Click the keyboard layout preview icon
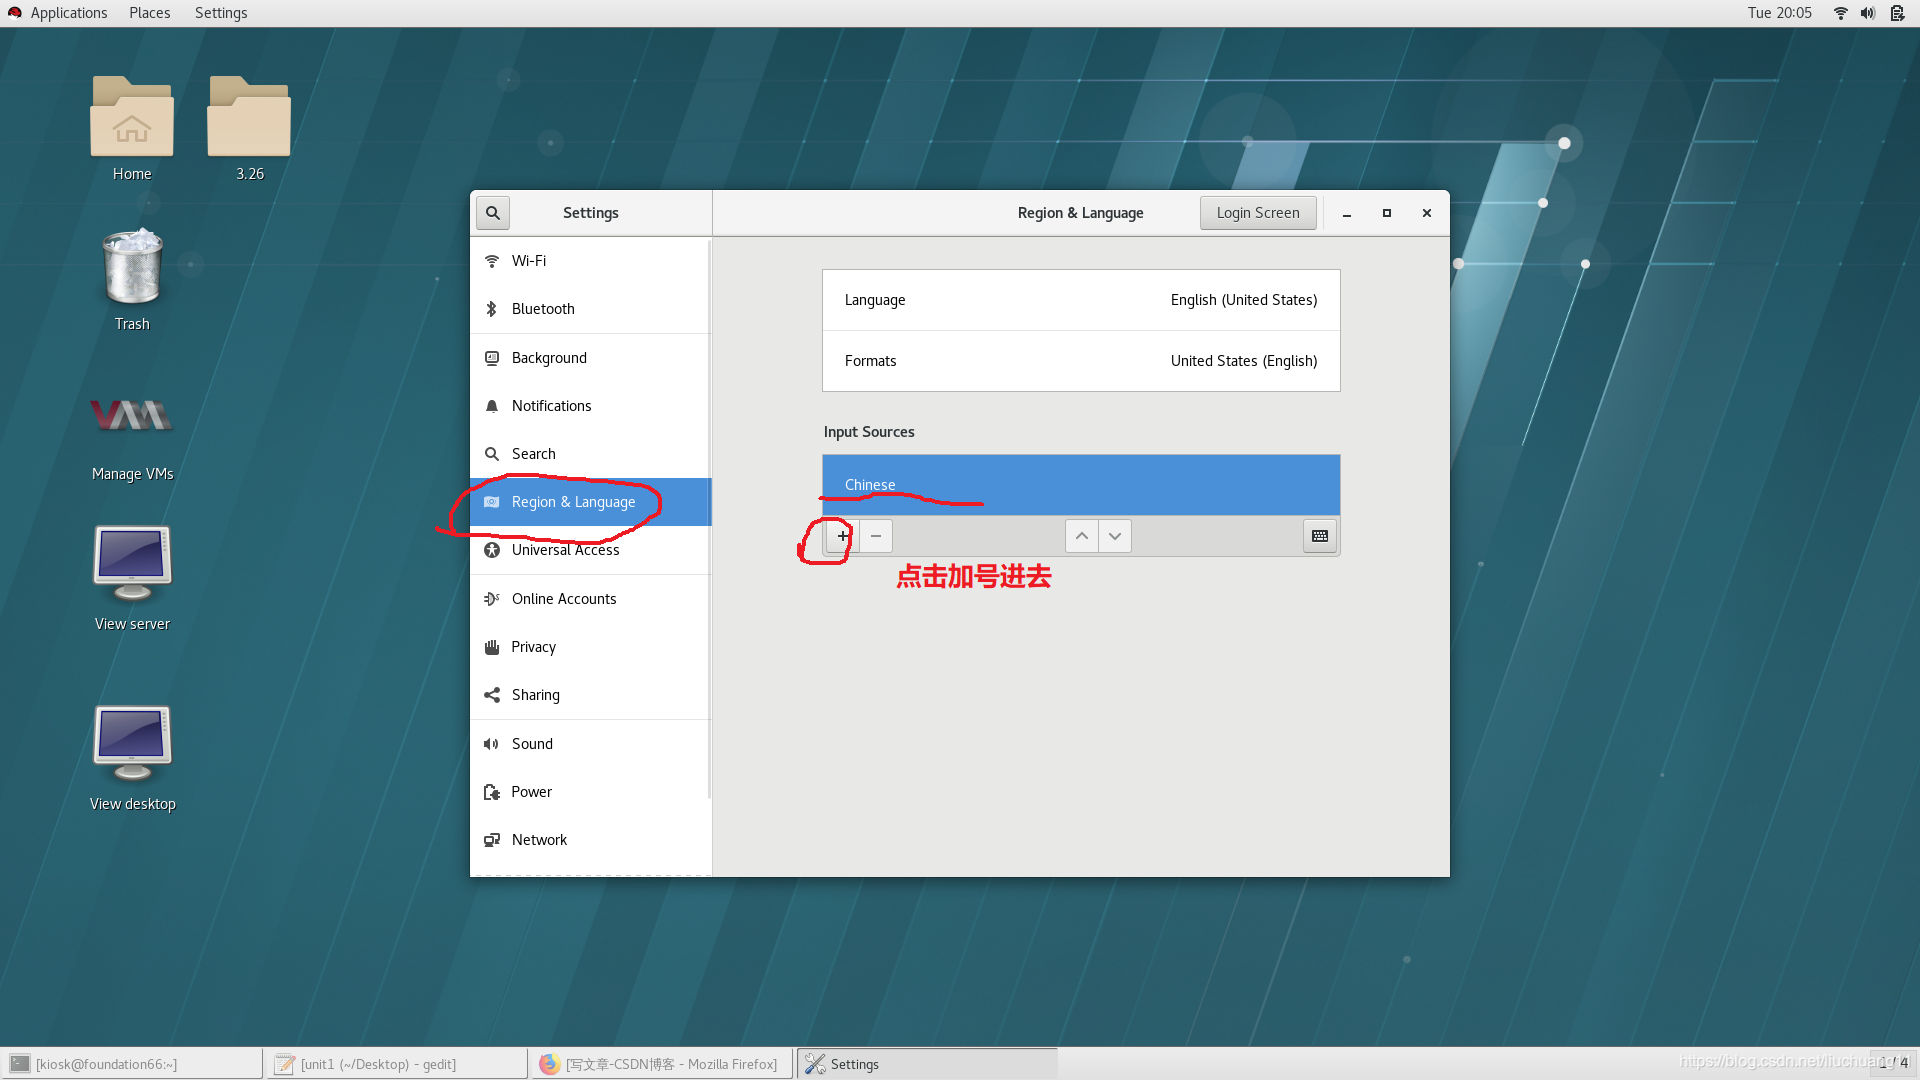The height and width of the screenshot is (1080, 1920). pyautogui.click(x=1319, y=536)
